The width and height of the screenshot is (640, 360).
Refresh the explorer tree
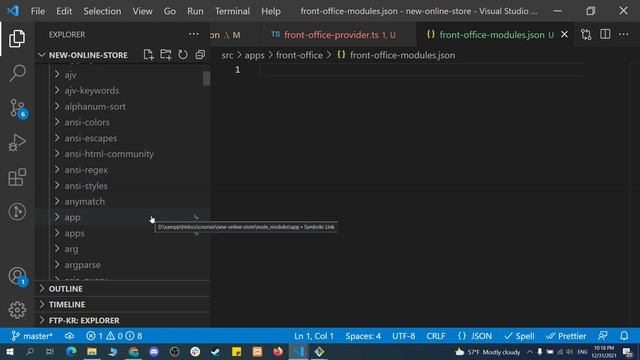[x=183, y=55]
